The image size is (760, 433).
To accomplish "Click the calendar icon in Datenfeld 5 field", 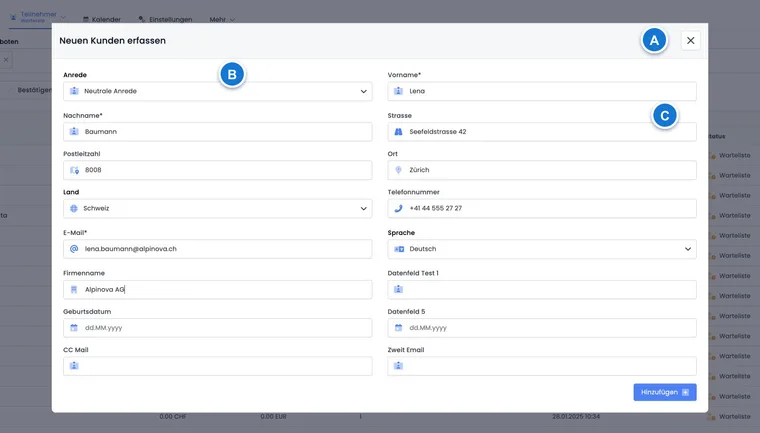I will click(x=398, y=328).
